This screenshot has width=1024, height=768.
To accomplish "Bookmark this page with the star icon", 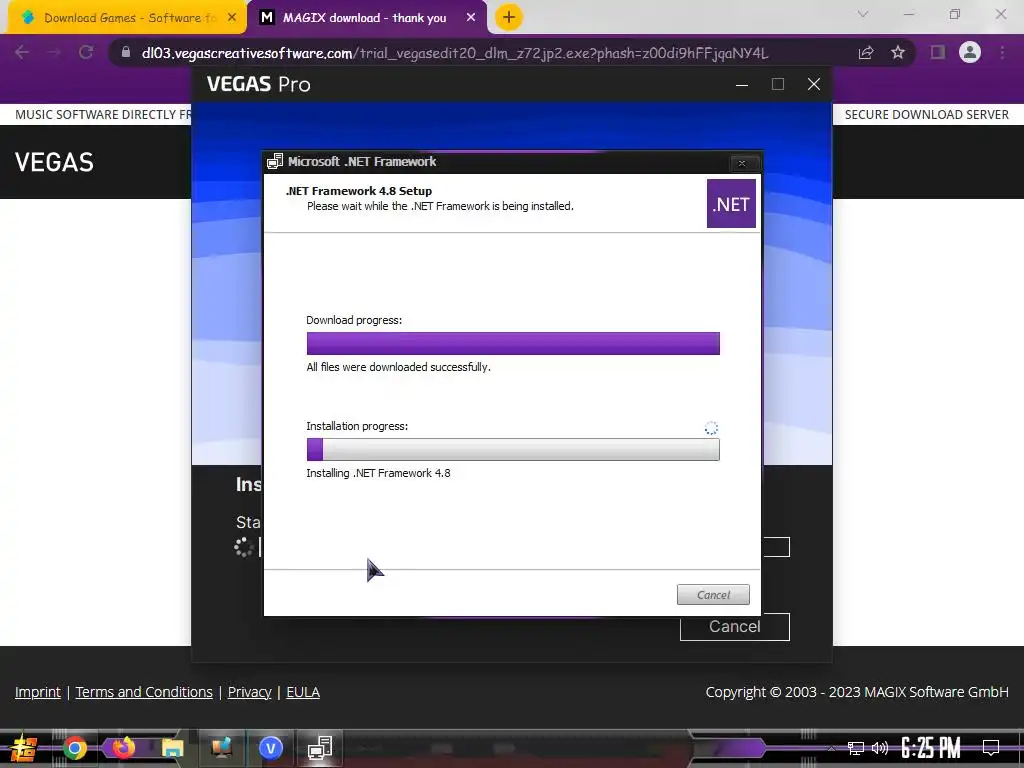I will [898, 53].
